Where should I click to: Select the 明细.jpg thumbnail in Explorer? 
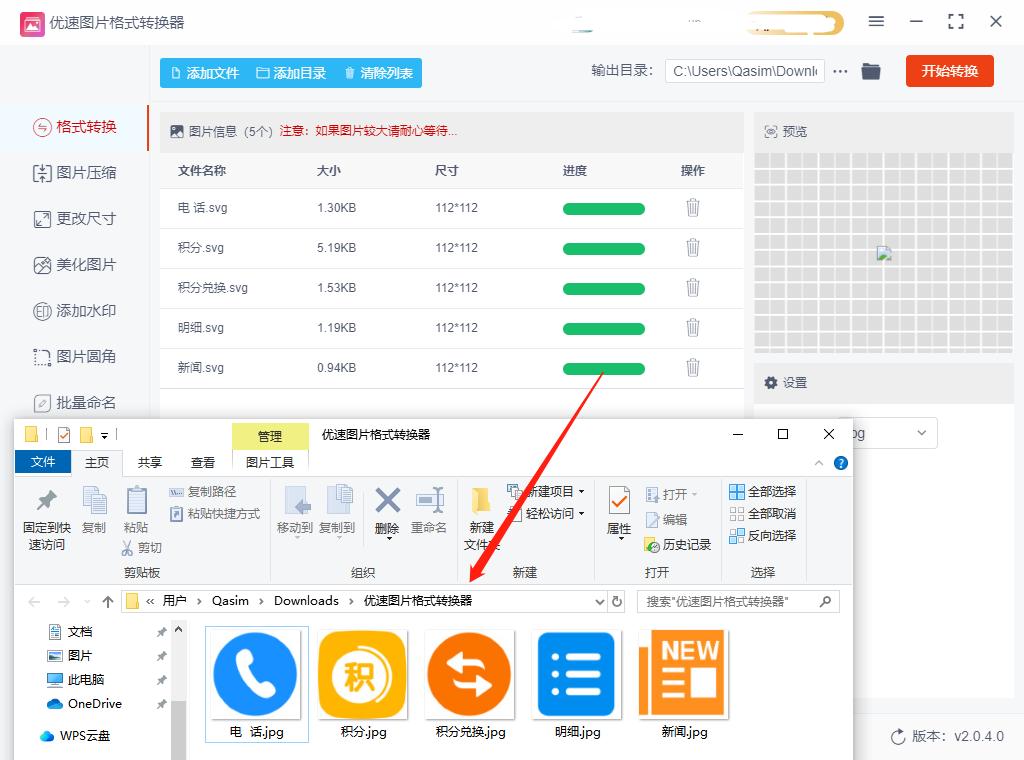[x=576, y=674]
